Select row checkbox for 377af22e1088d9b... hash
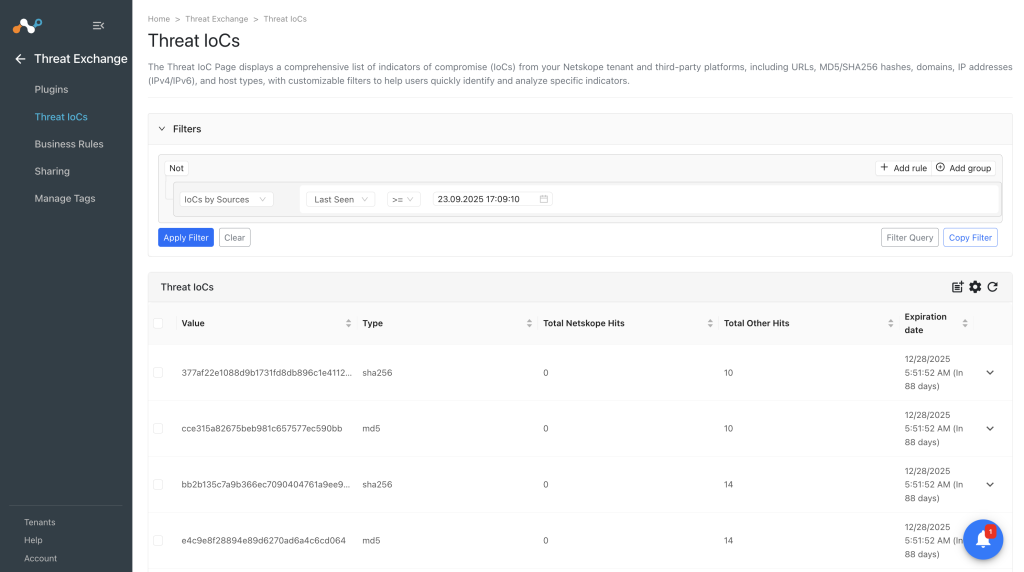The image size is (1024, 572). [158, 373]
